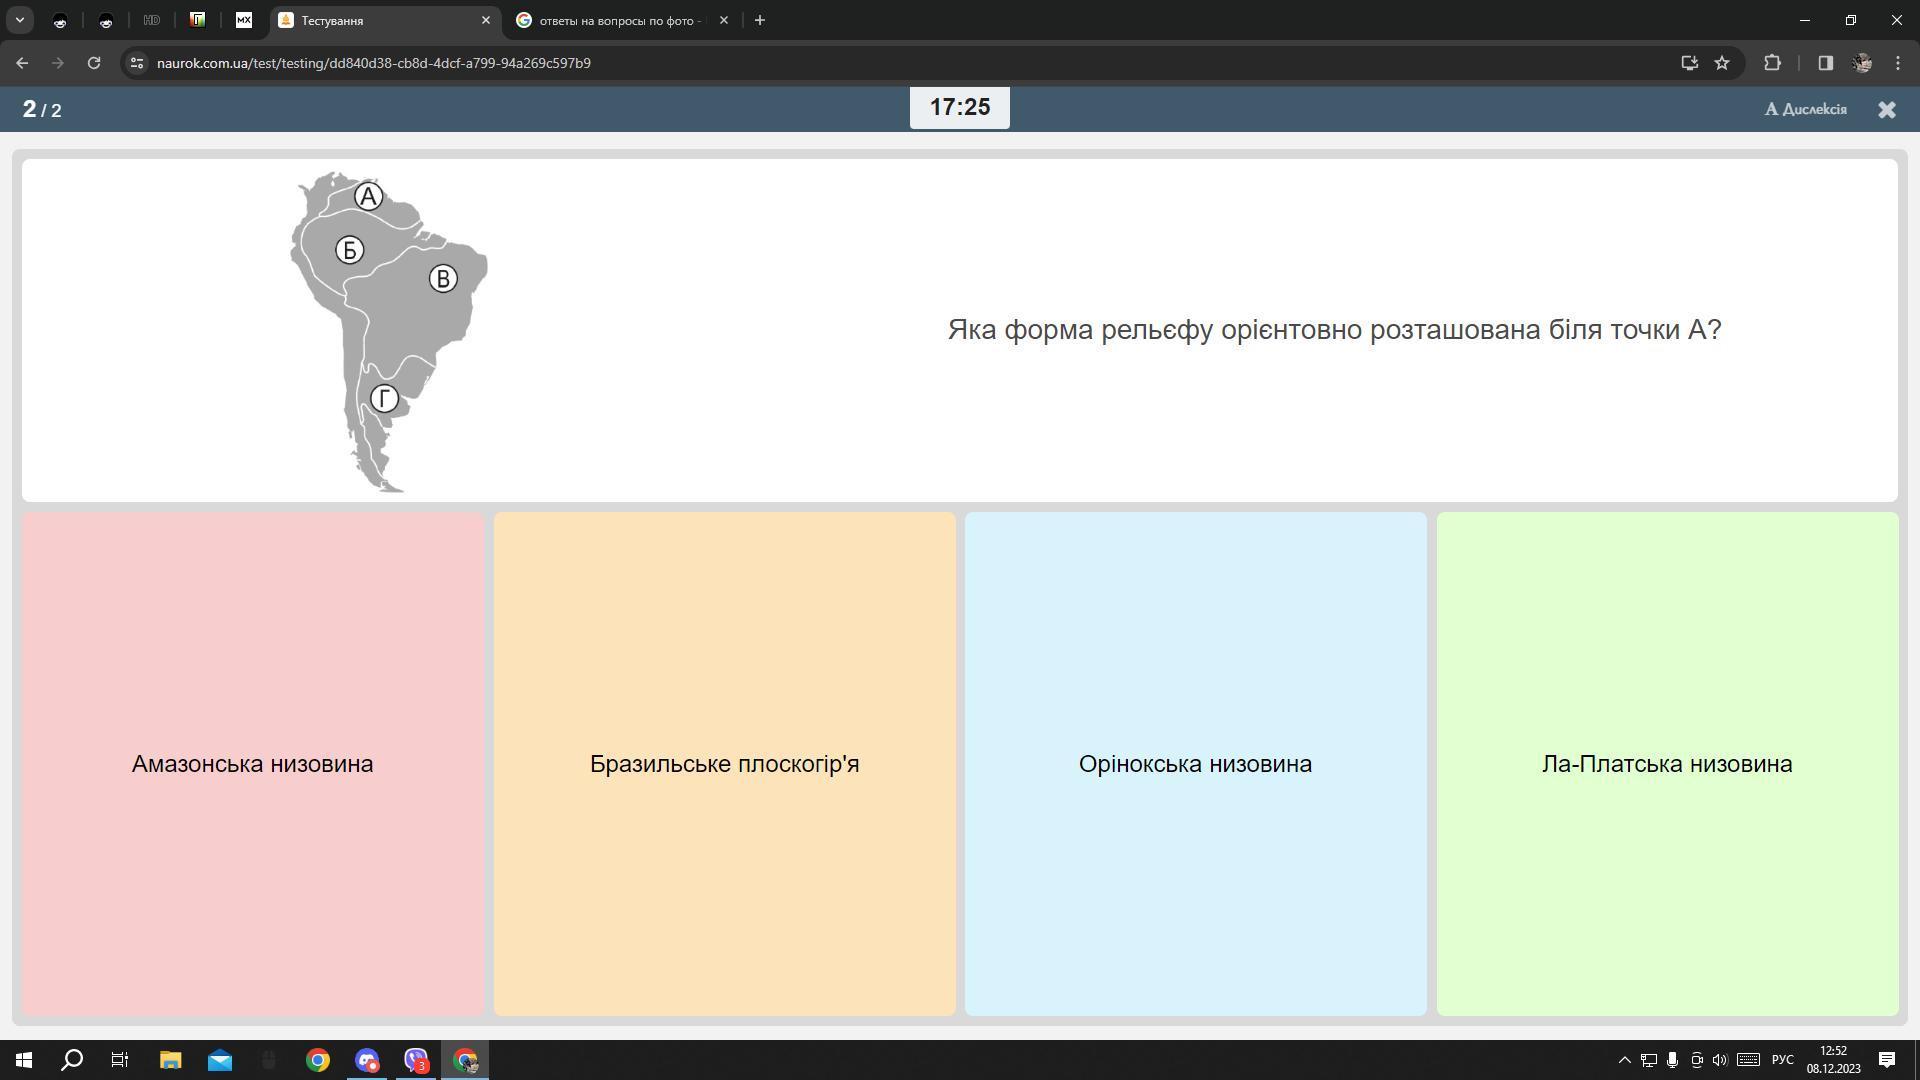Choose answer Бразильське плоскогір'я

[x=724, y=764]
